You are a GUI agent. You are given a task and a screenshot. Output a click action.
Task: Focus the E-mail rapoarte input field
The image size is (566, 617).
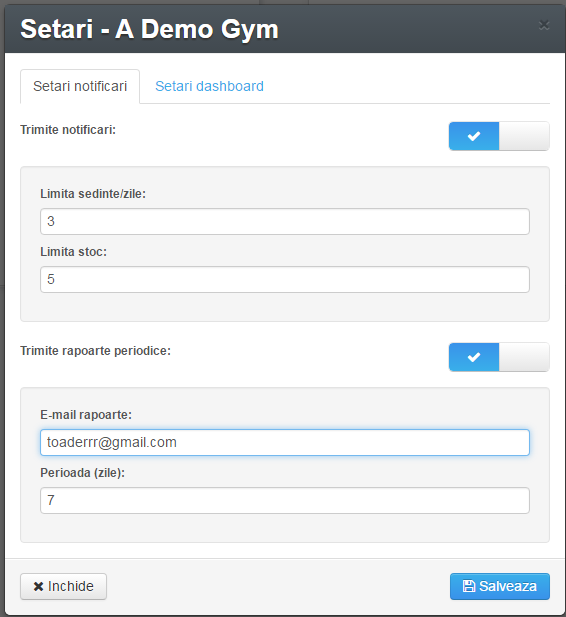point(285,443)
